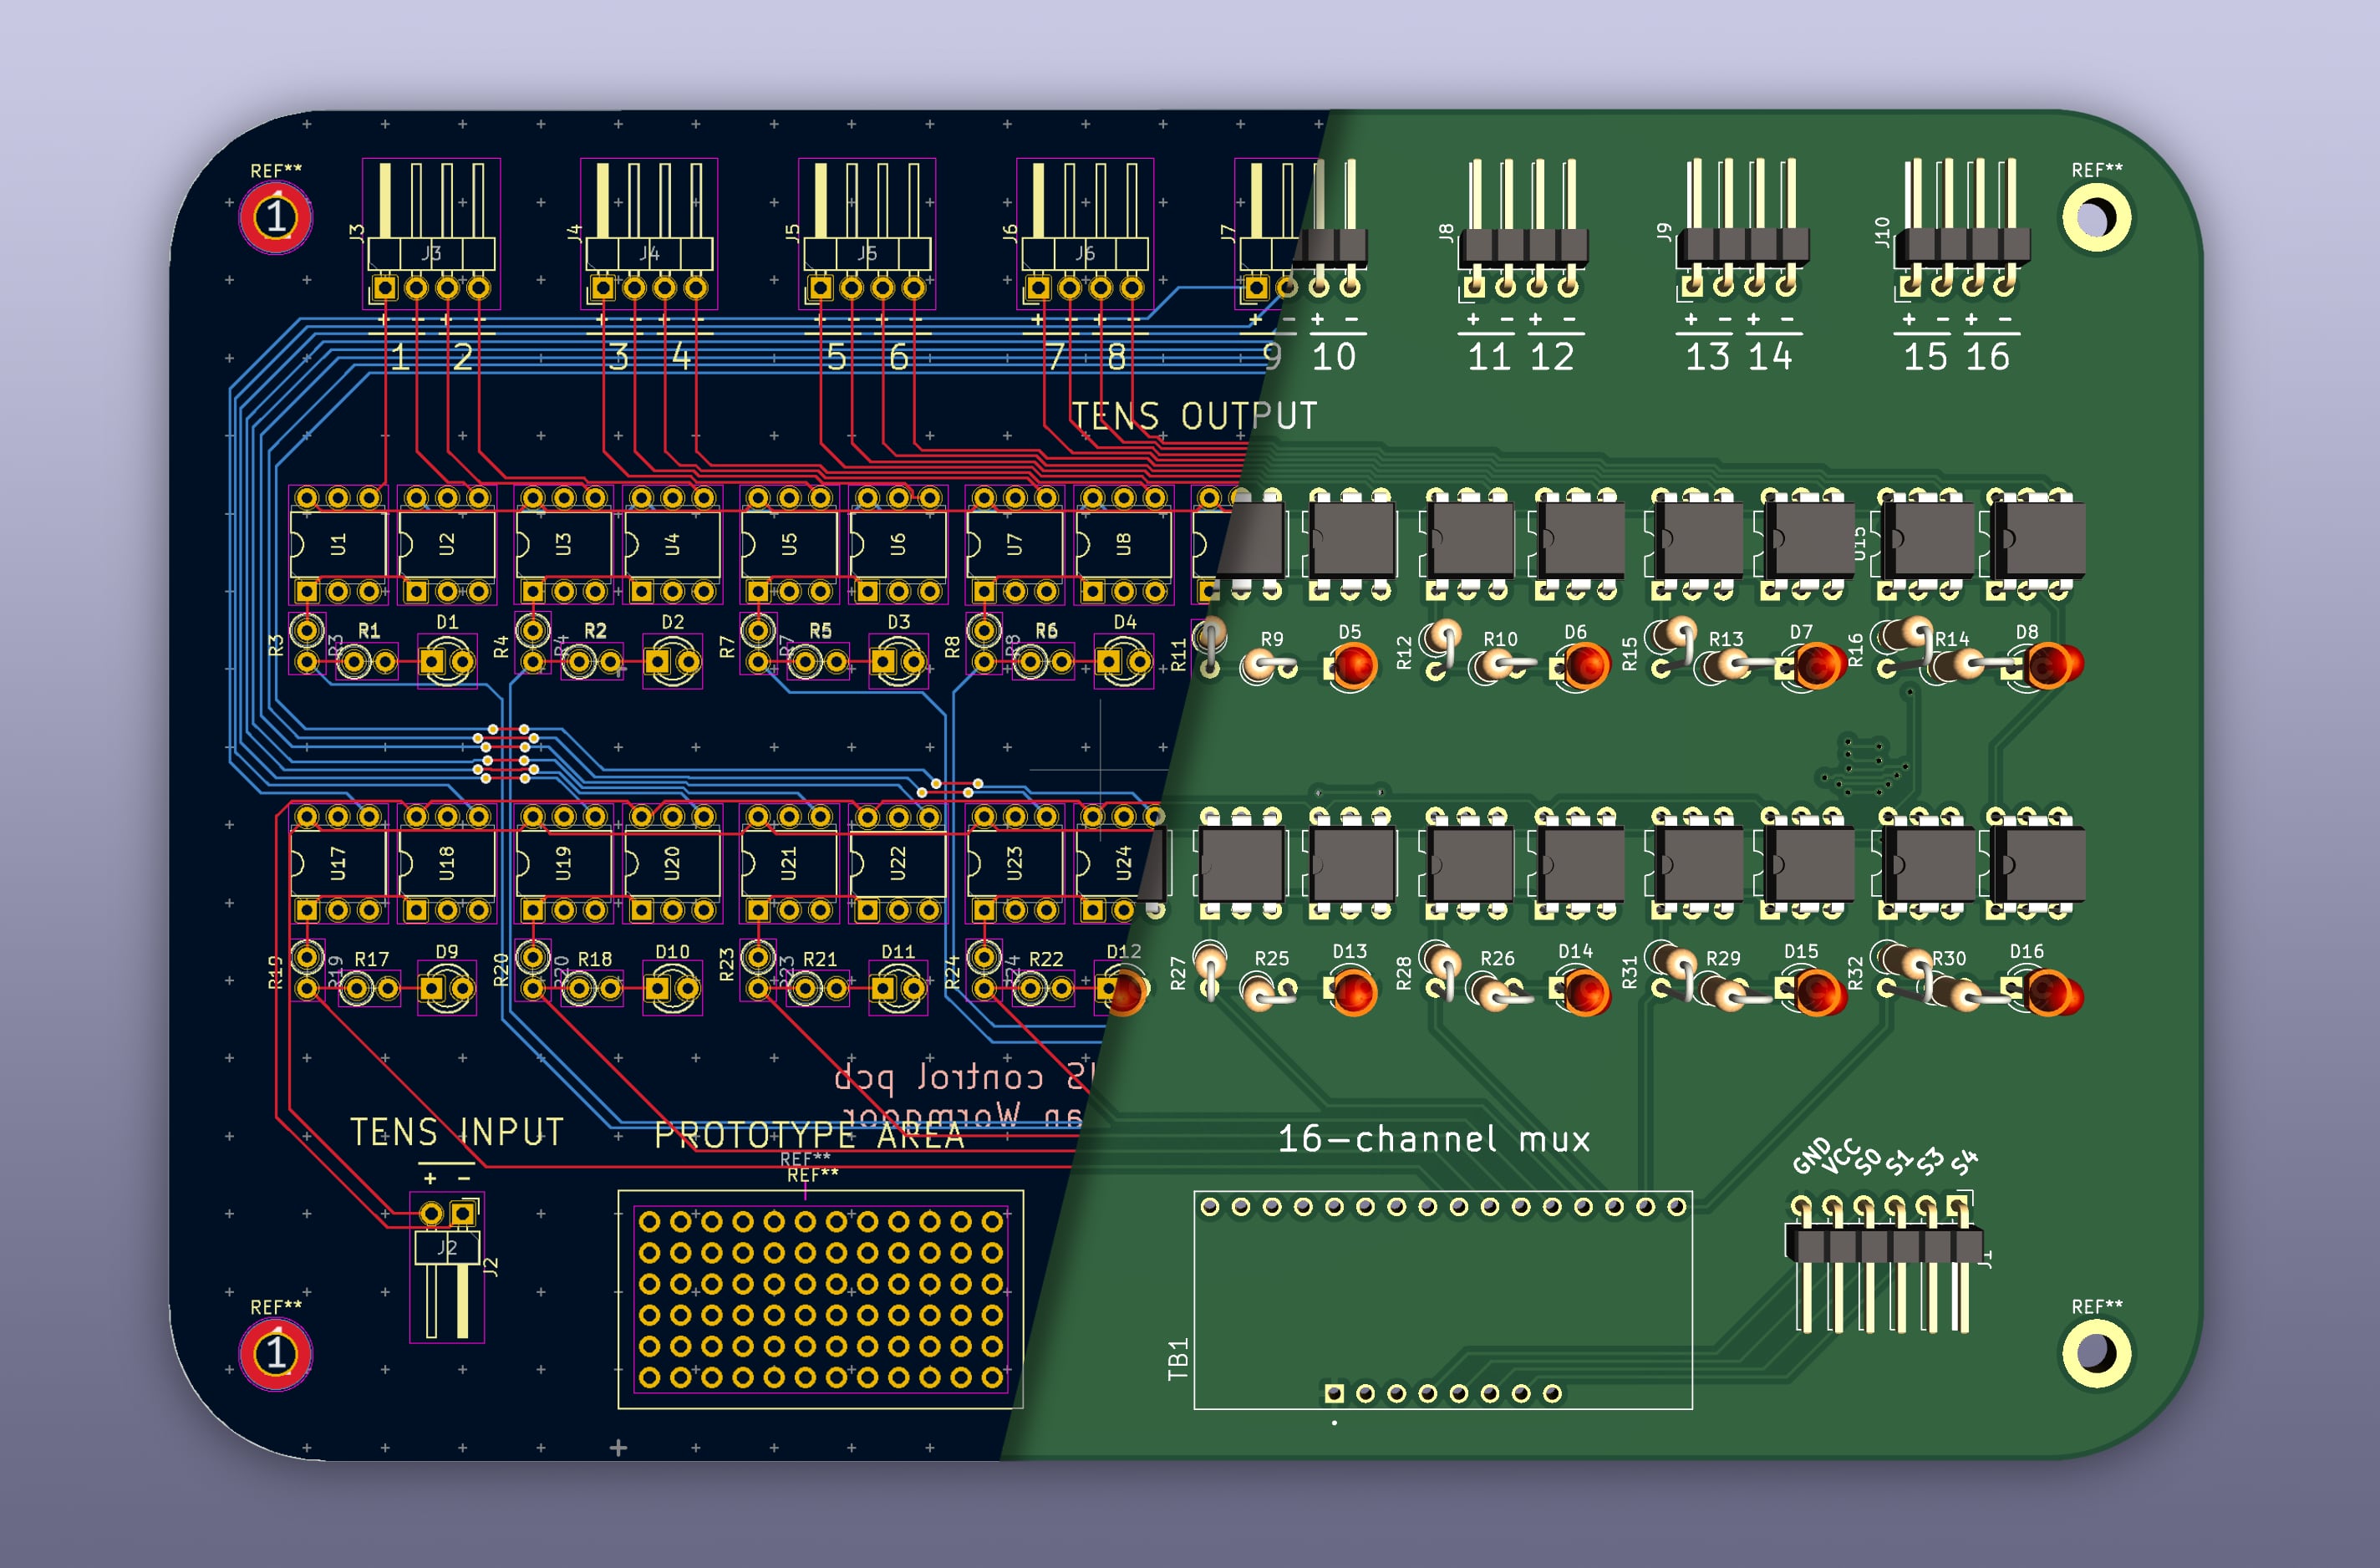
Task: Select the D3 LED footprint
Action: (x=898, y=661)
